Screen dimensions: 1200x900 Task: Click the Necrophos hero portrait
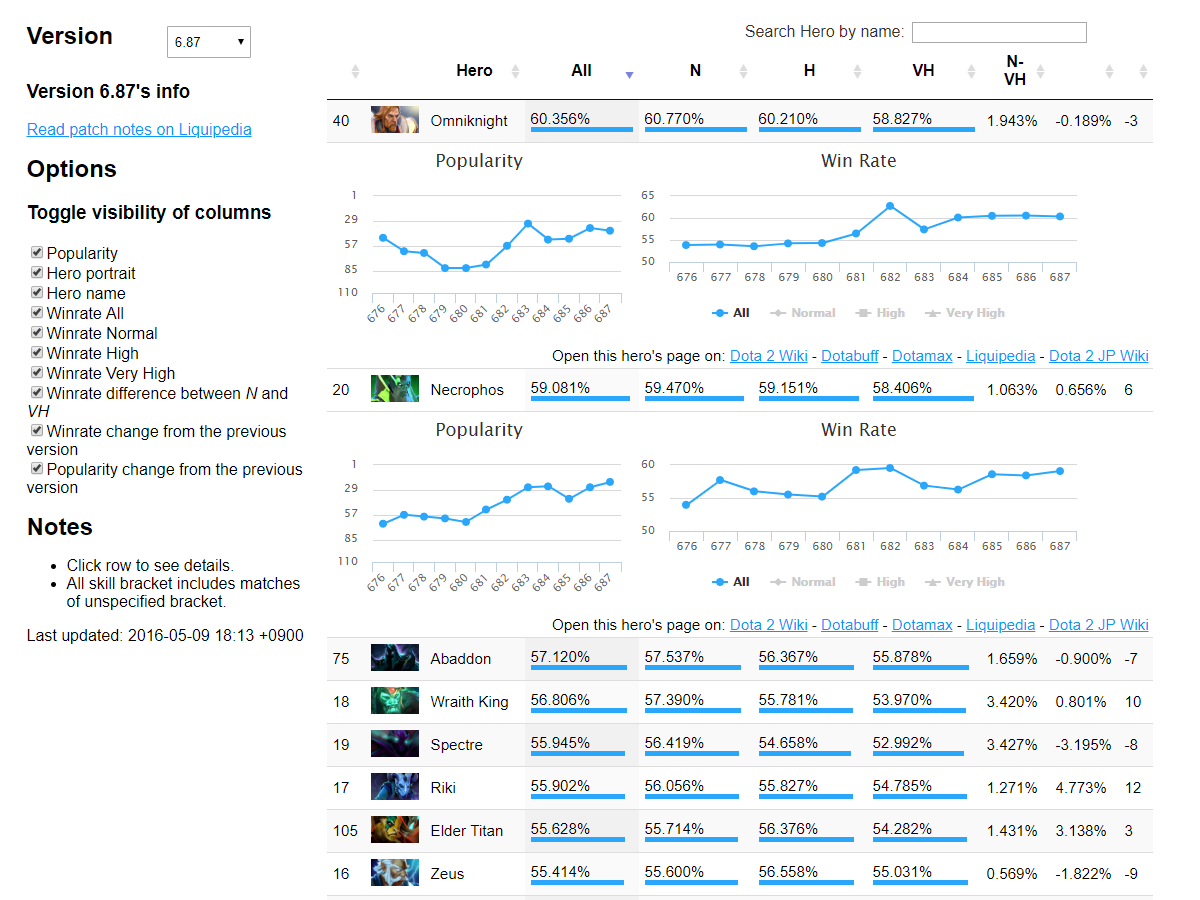click(394, 390)
